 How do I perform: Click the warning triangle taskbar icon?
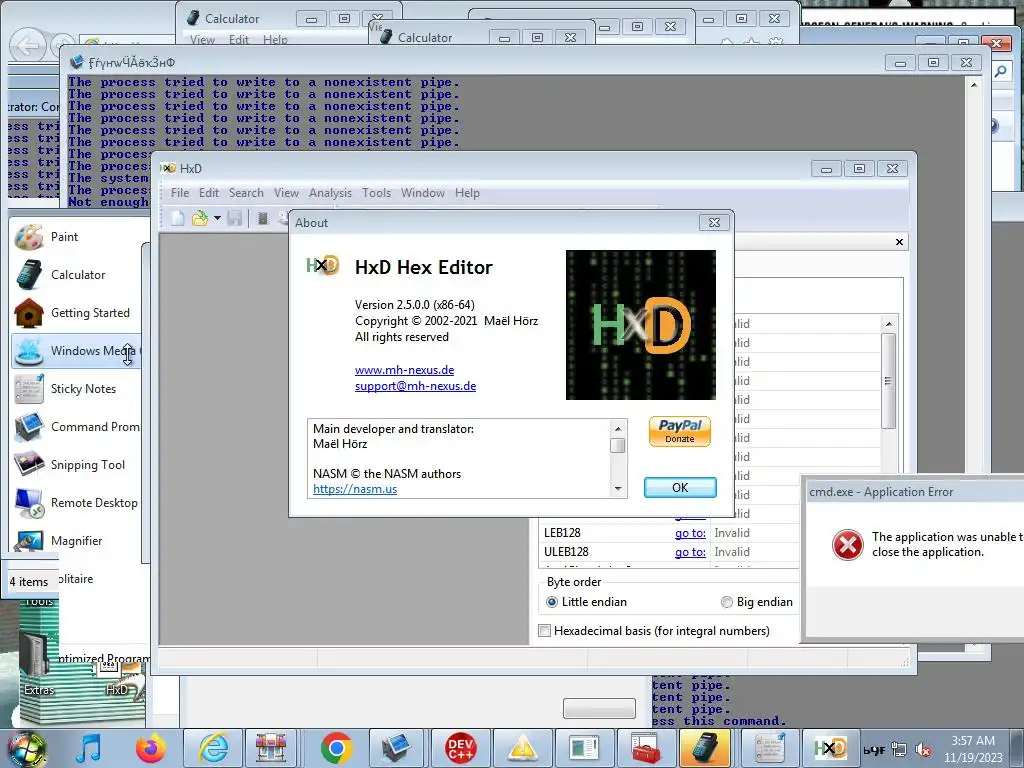522,748
